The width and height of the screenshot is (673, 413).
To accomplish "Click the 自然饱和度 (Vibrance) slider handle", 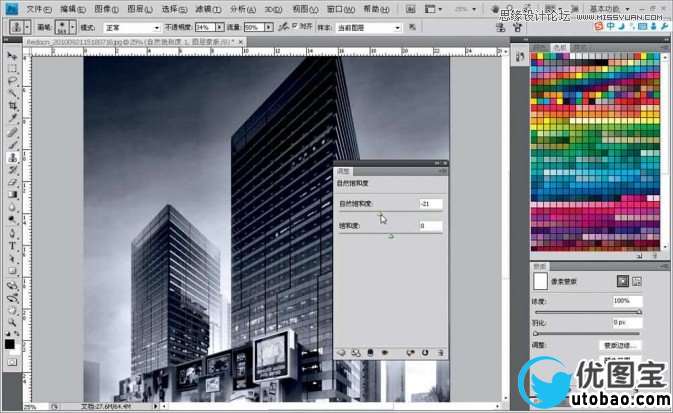I will point(380,213).
